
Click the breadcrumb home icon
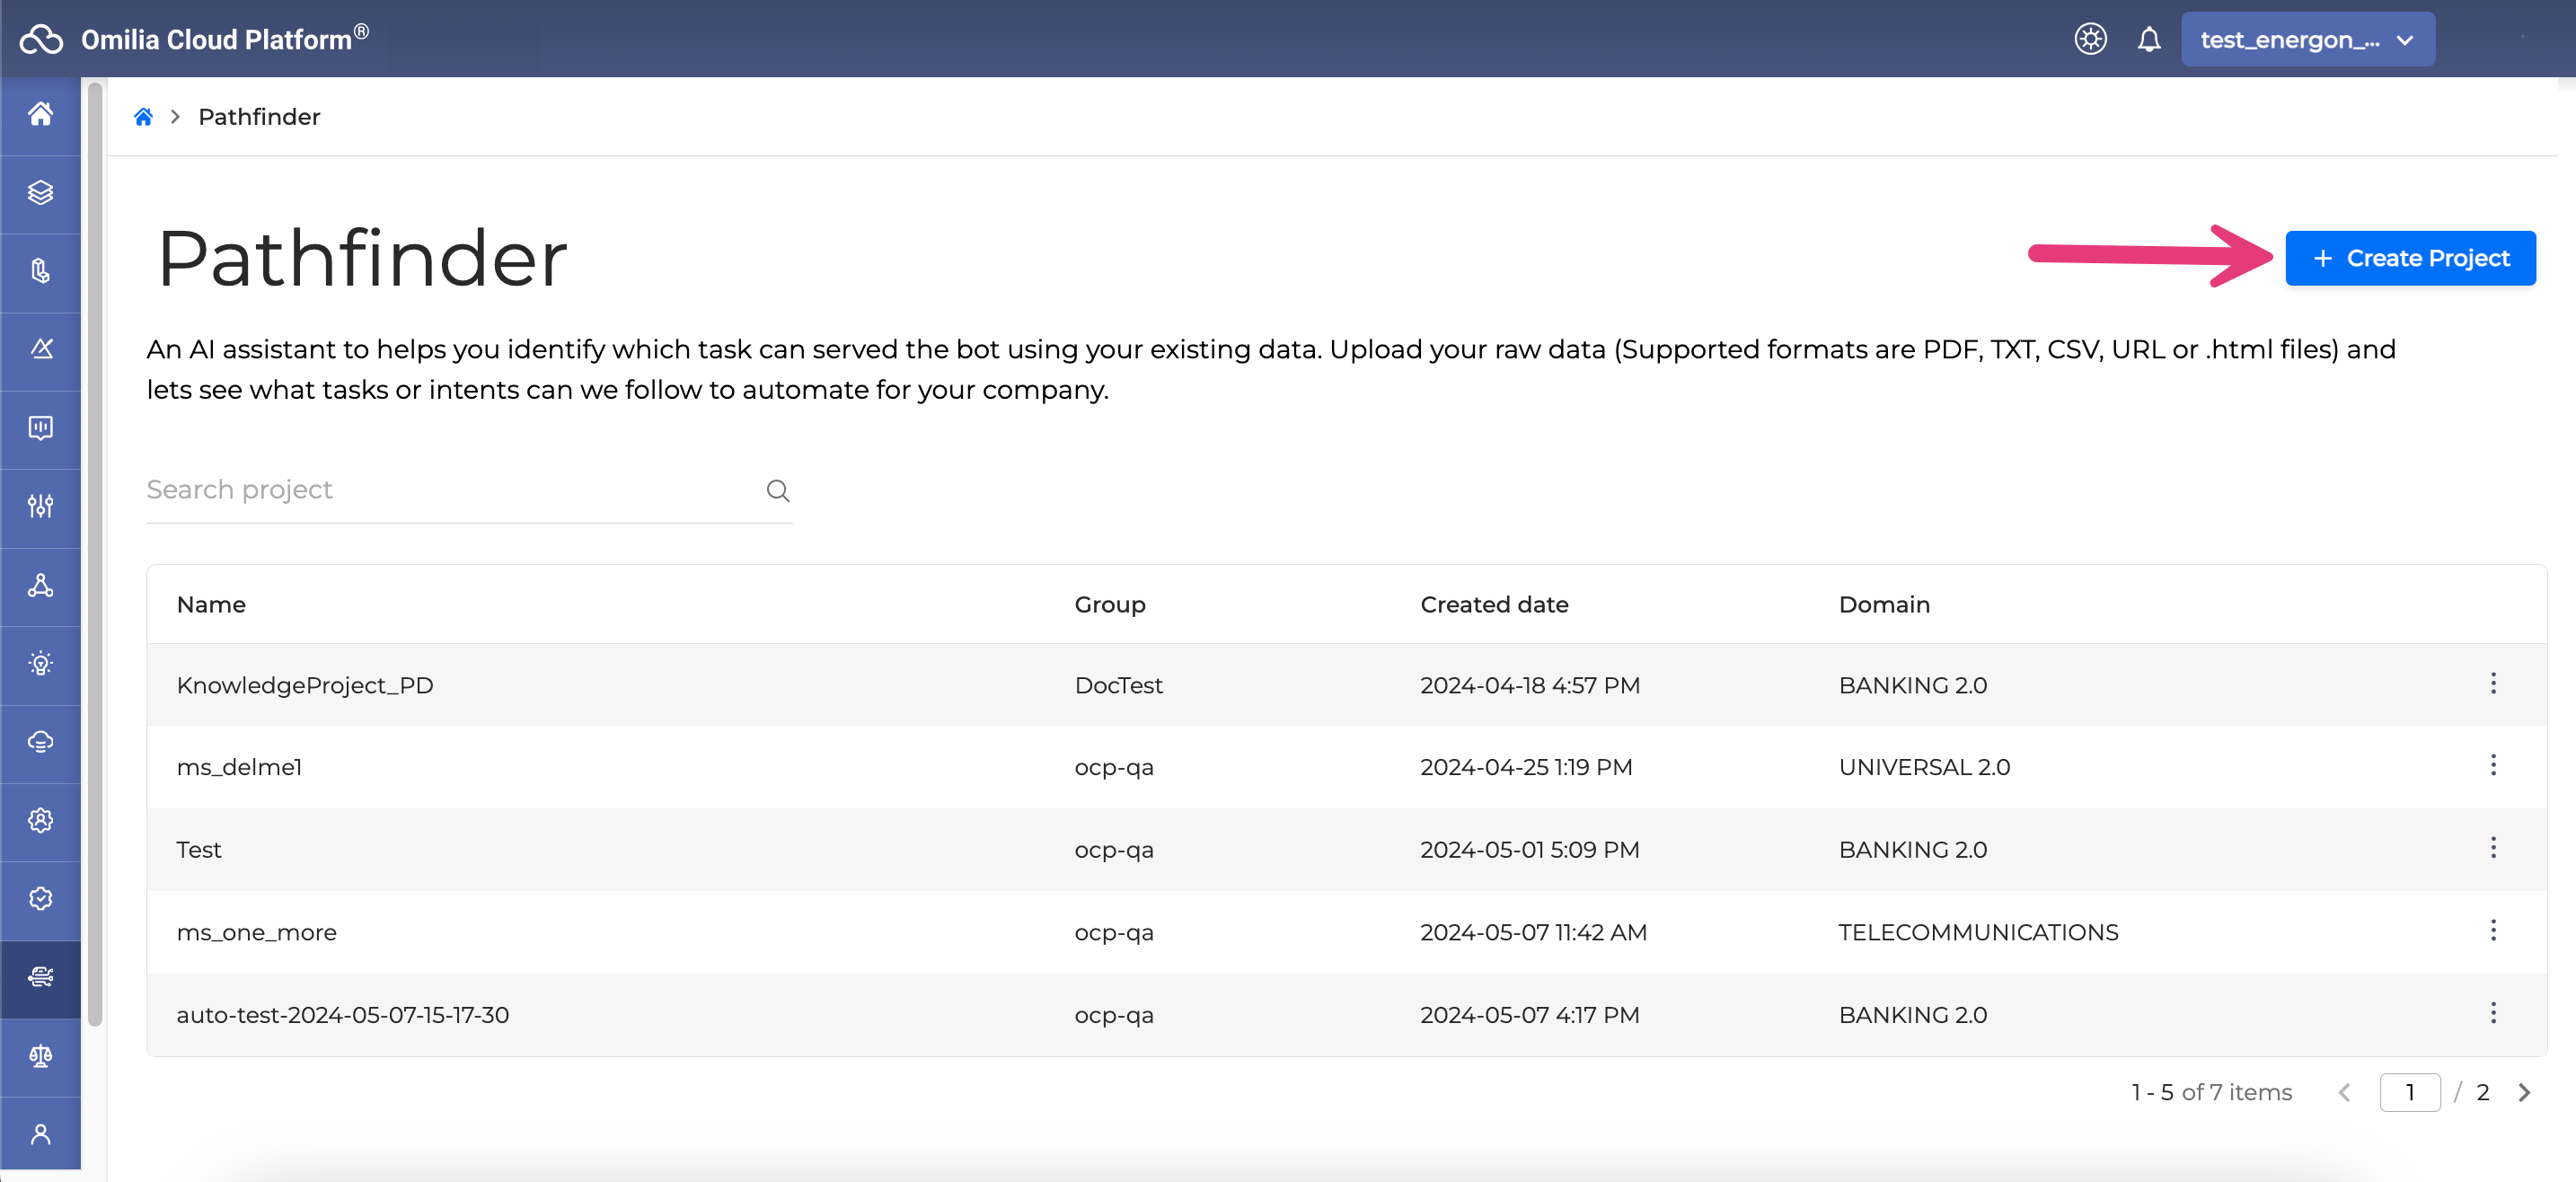click(x=143, y=117)
